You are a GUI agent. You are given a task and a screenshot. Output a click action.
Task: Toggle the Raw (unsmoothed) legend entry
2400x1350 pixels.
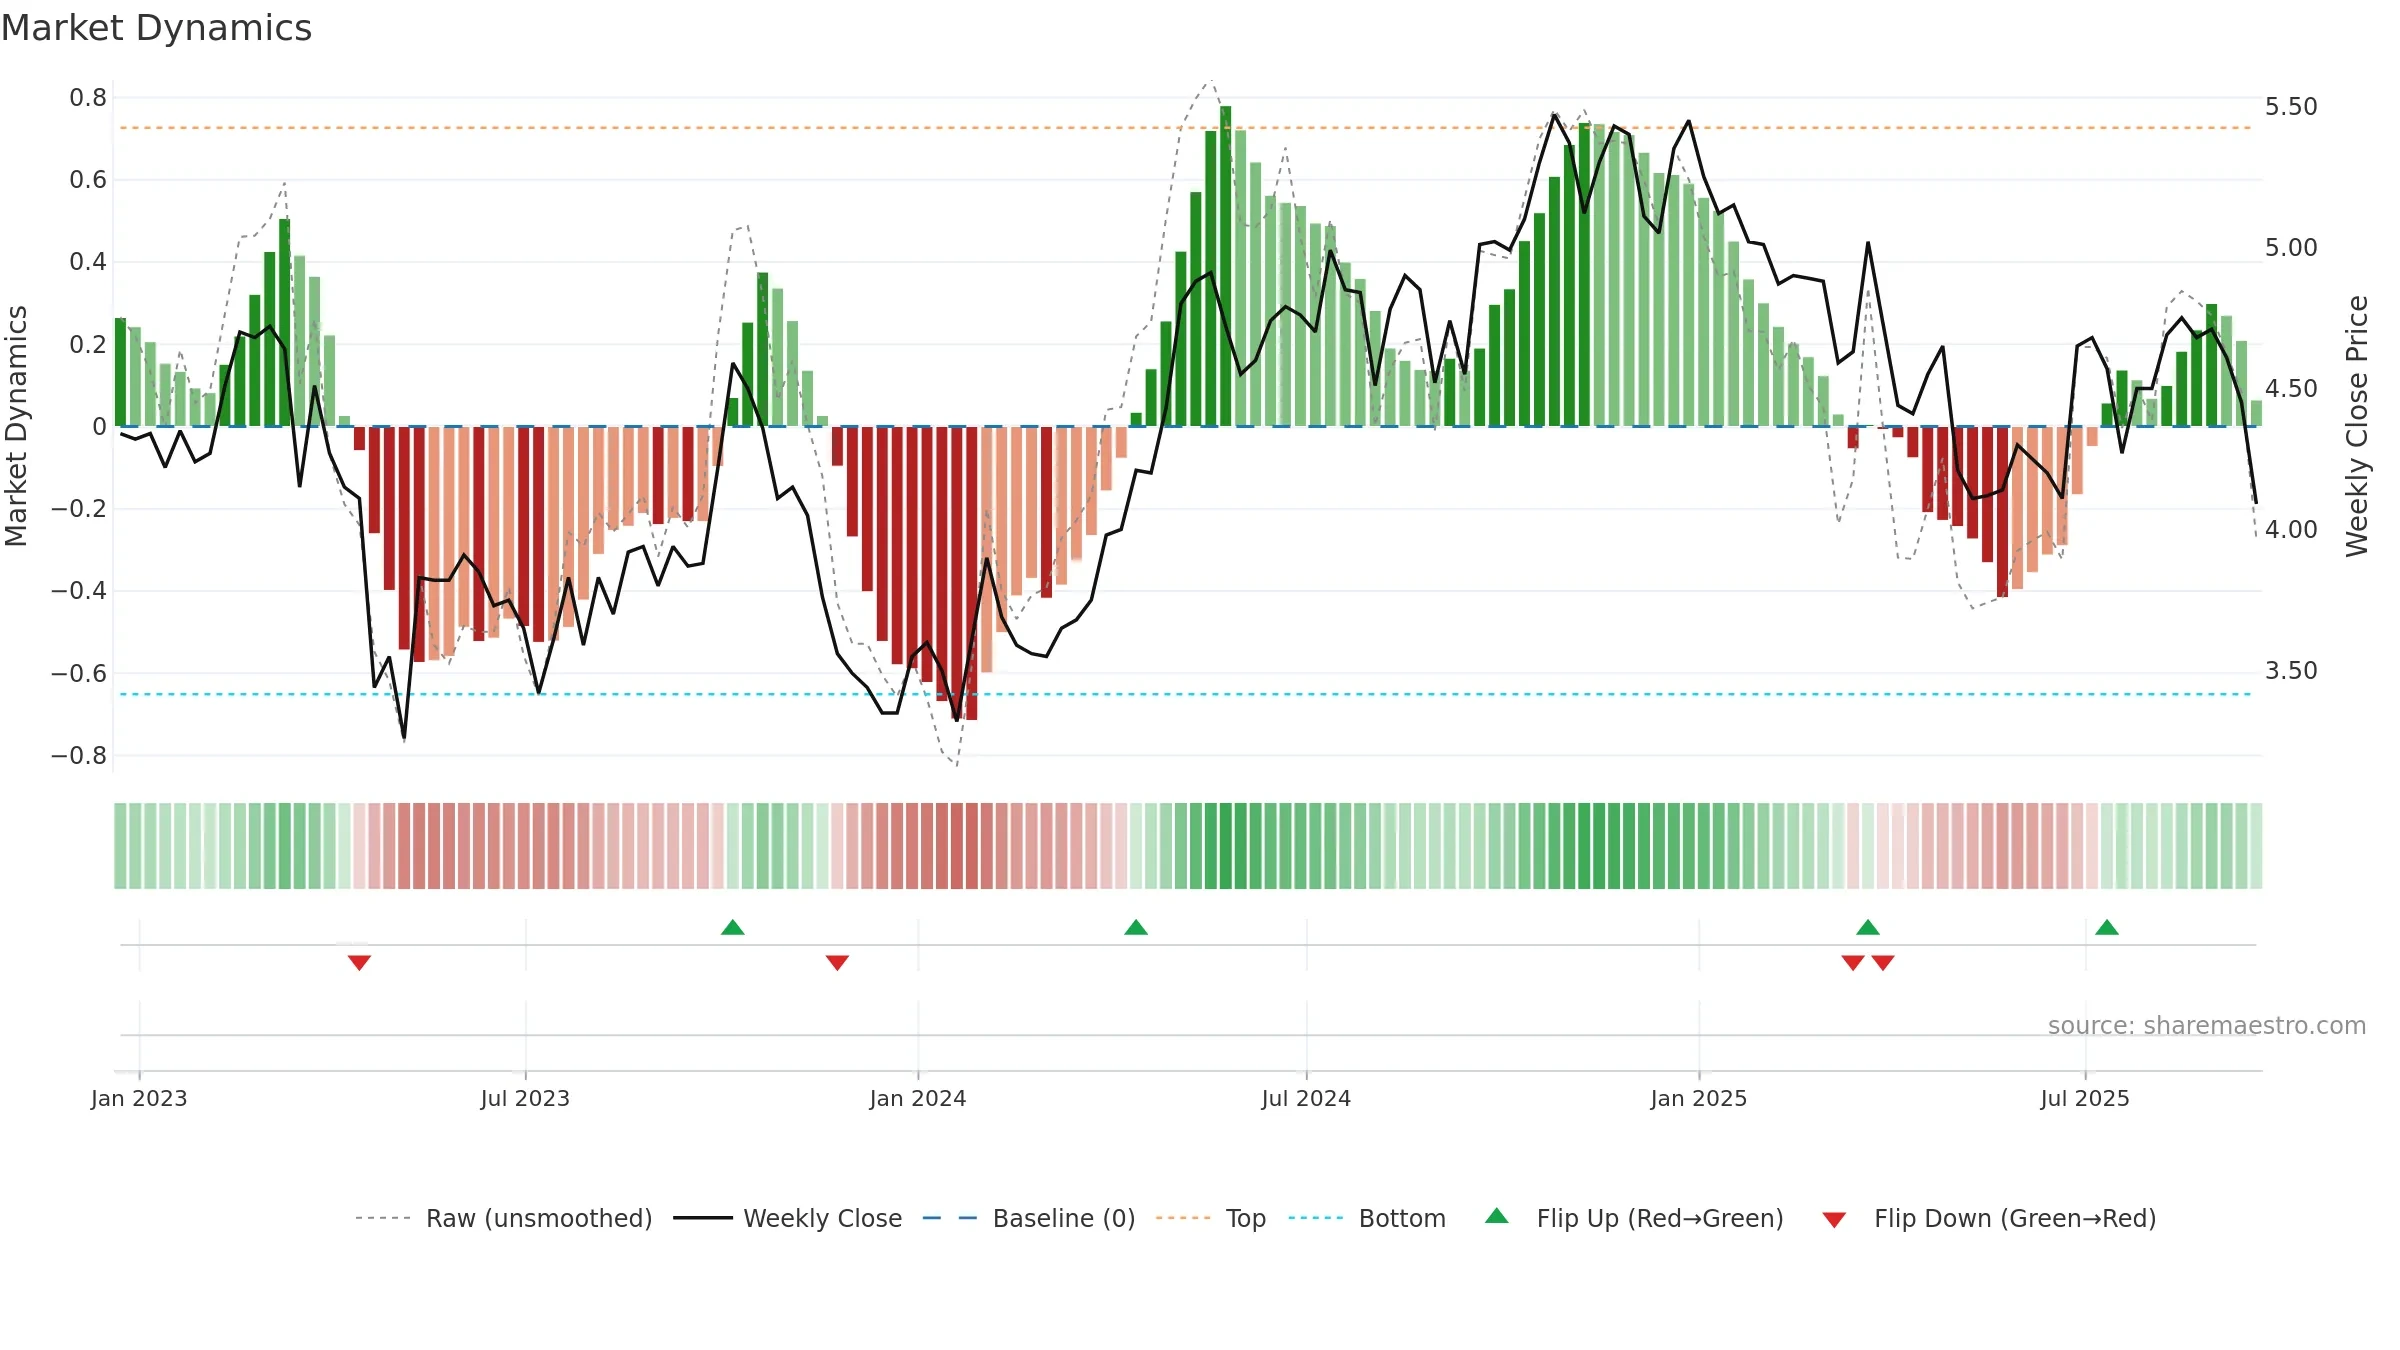point(503,1218)
